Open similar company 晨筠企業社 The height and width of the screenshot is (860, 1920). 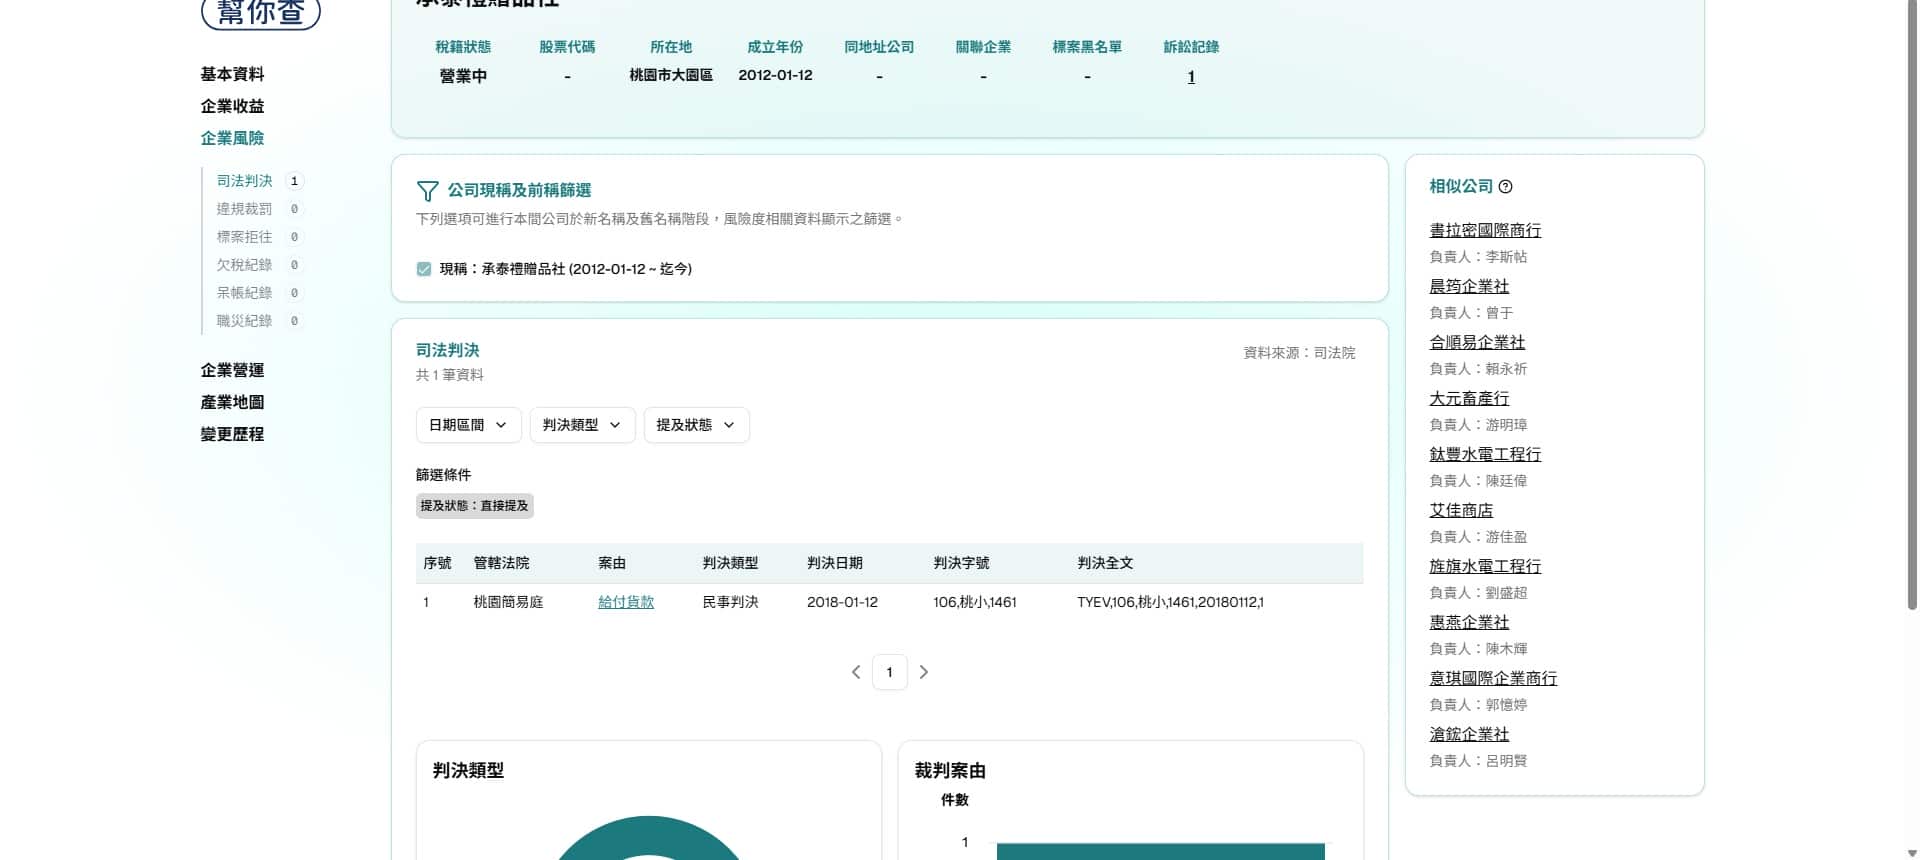(1468, 287)
